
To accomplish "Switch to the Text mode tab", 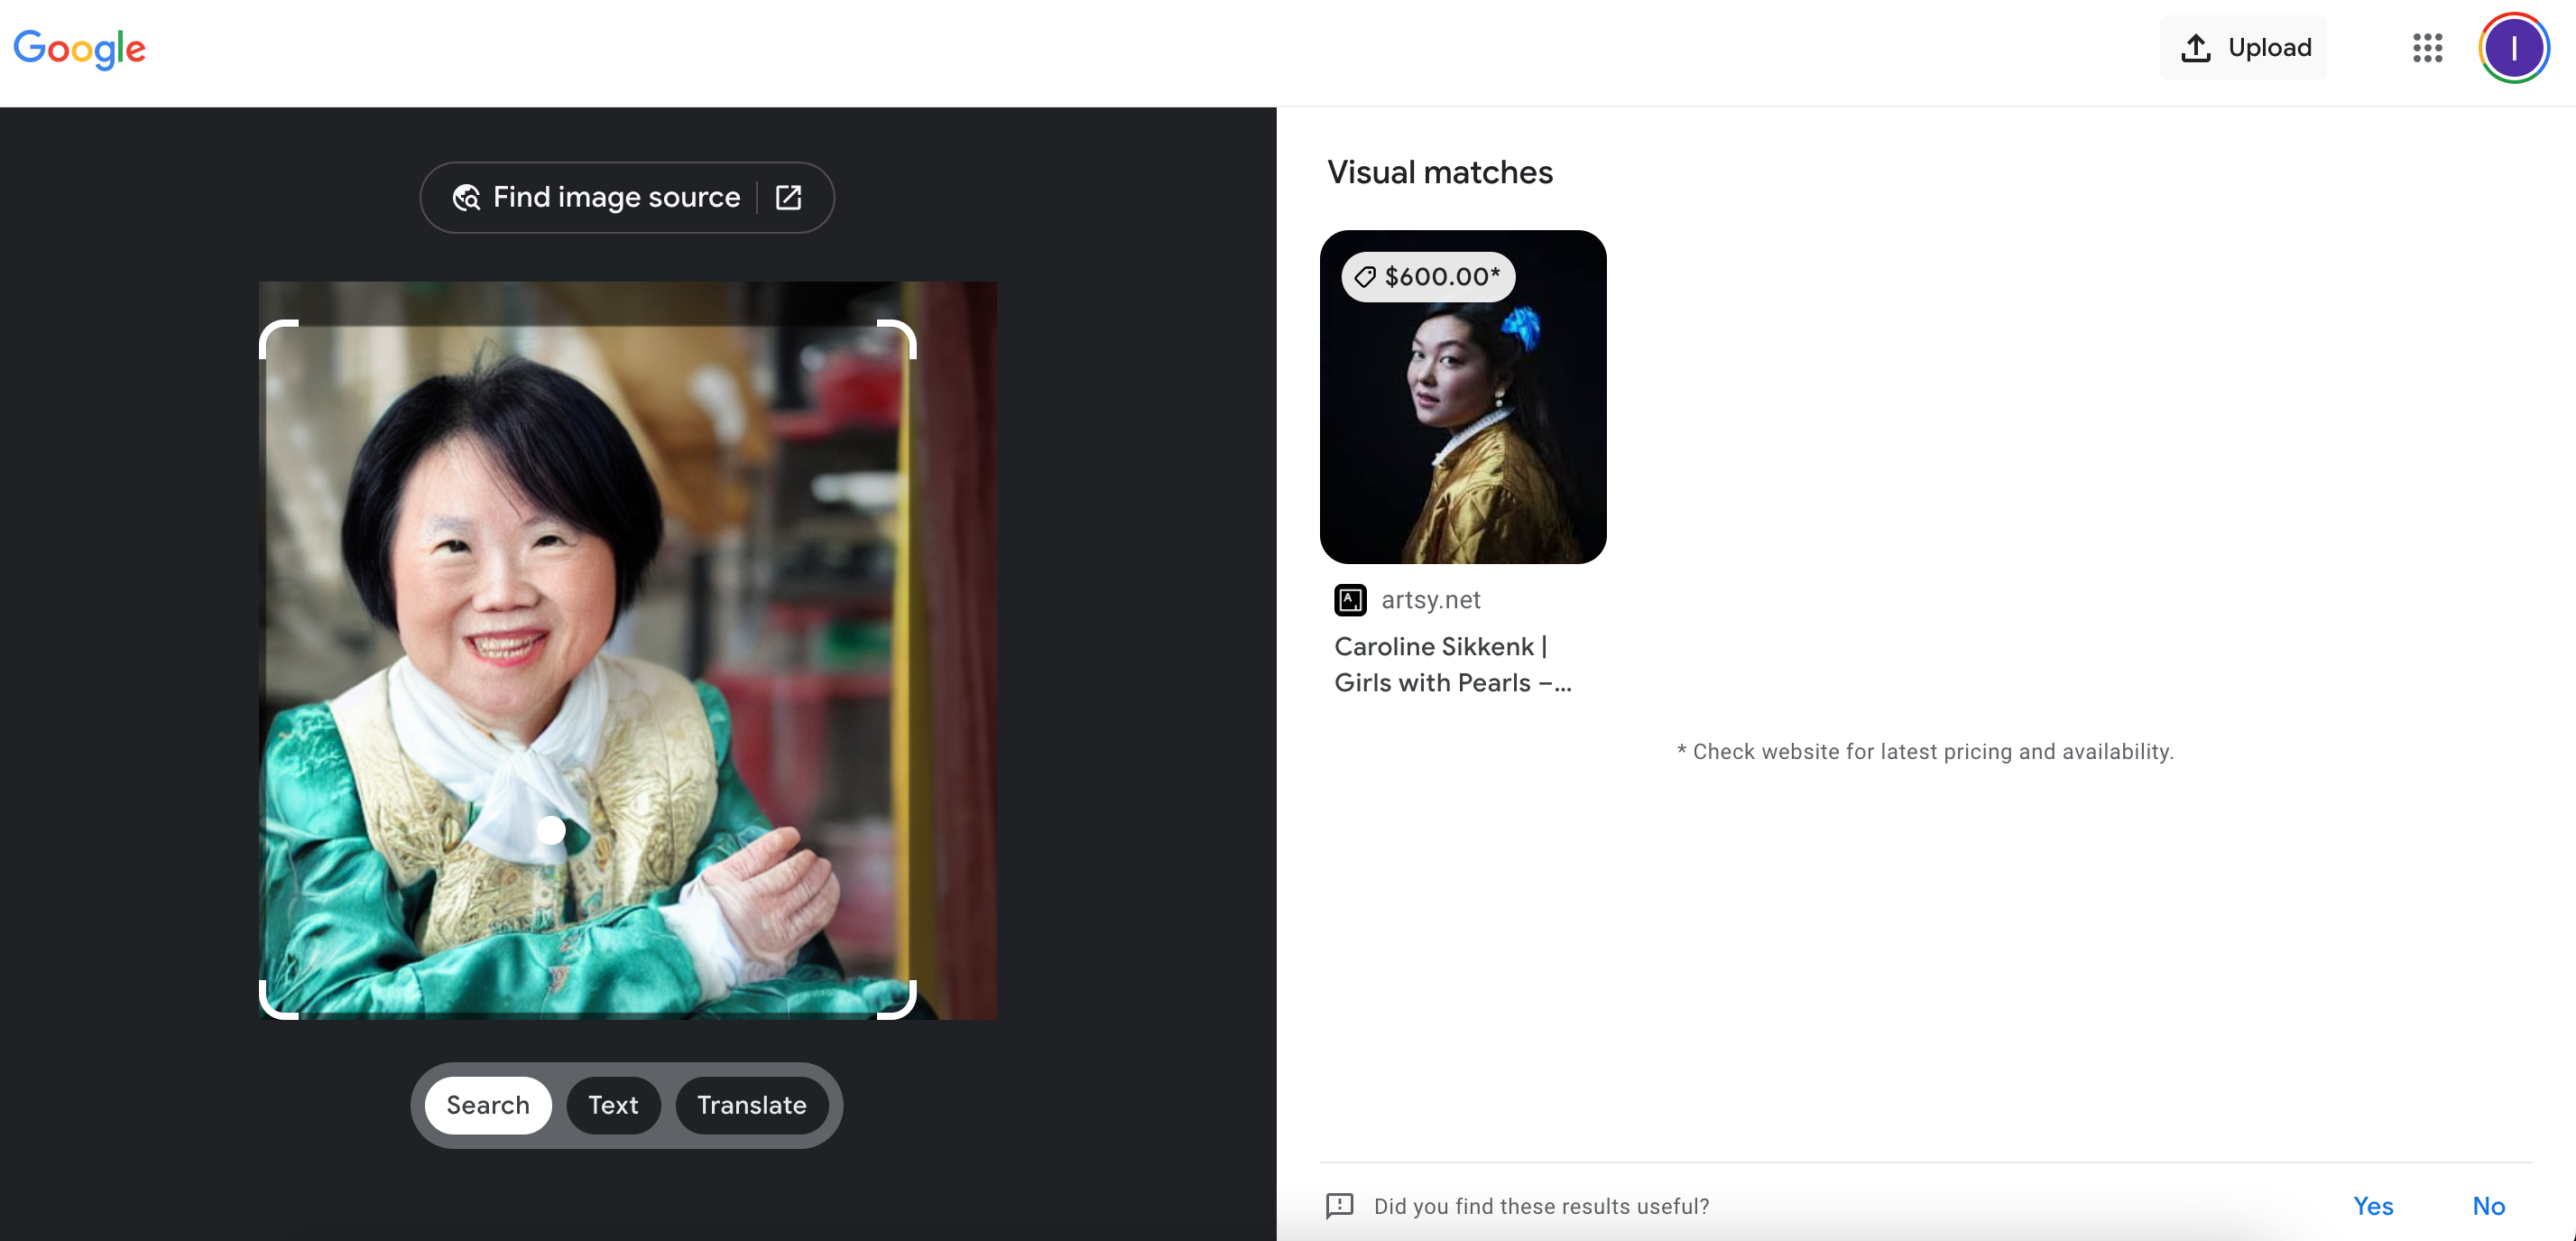I will click(x=613, y=1104).
